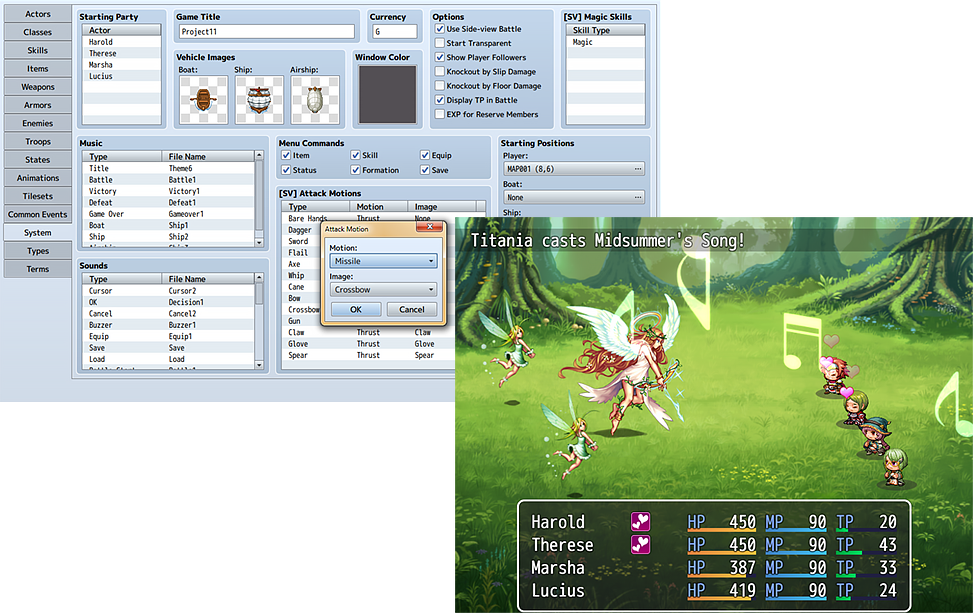
Task: Cancel the Attack Motion dialog
Action: [411, 310]
